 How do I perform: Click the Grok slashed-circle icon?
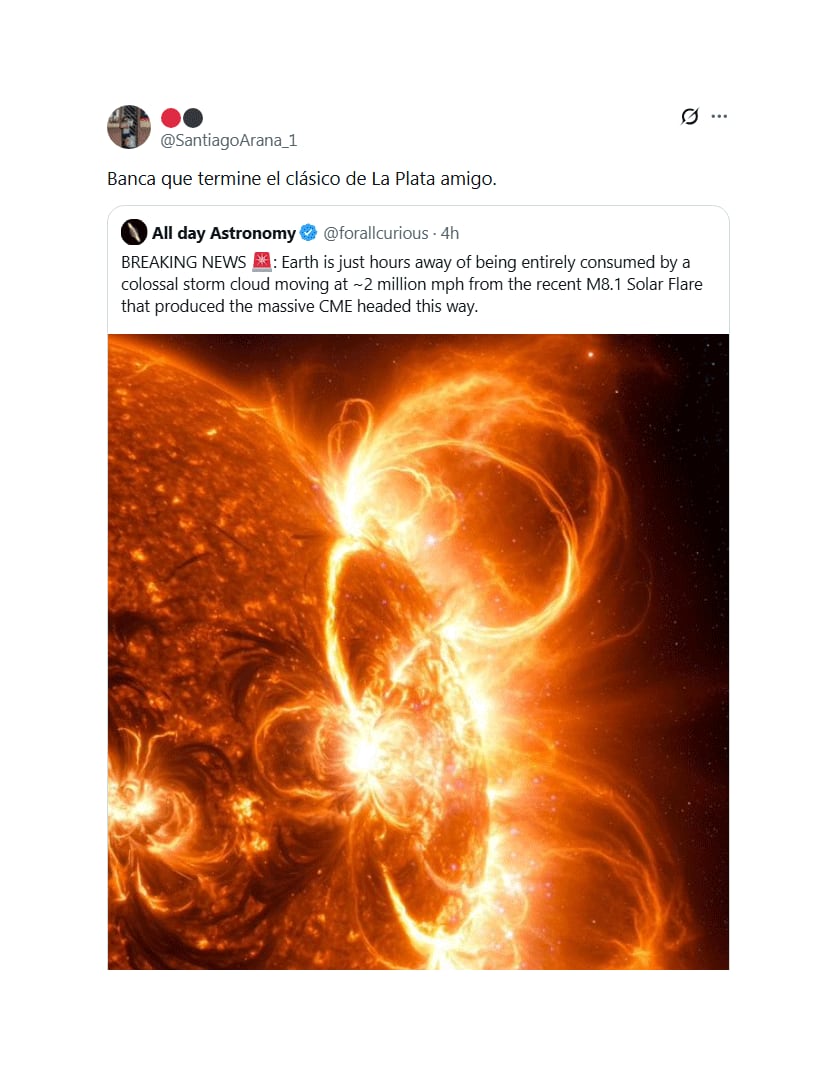tap(689, 117)
